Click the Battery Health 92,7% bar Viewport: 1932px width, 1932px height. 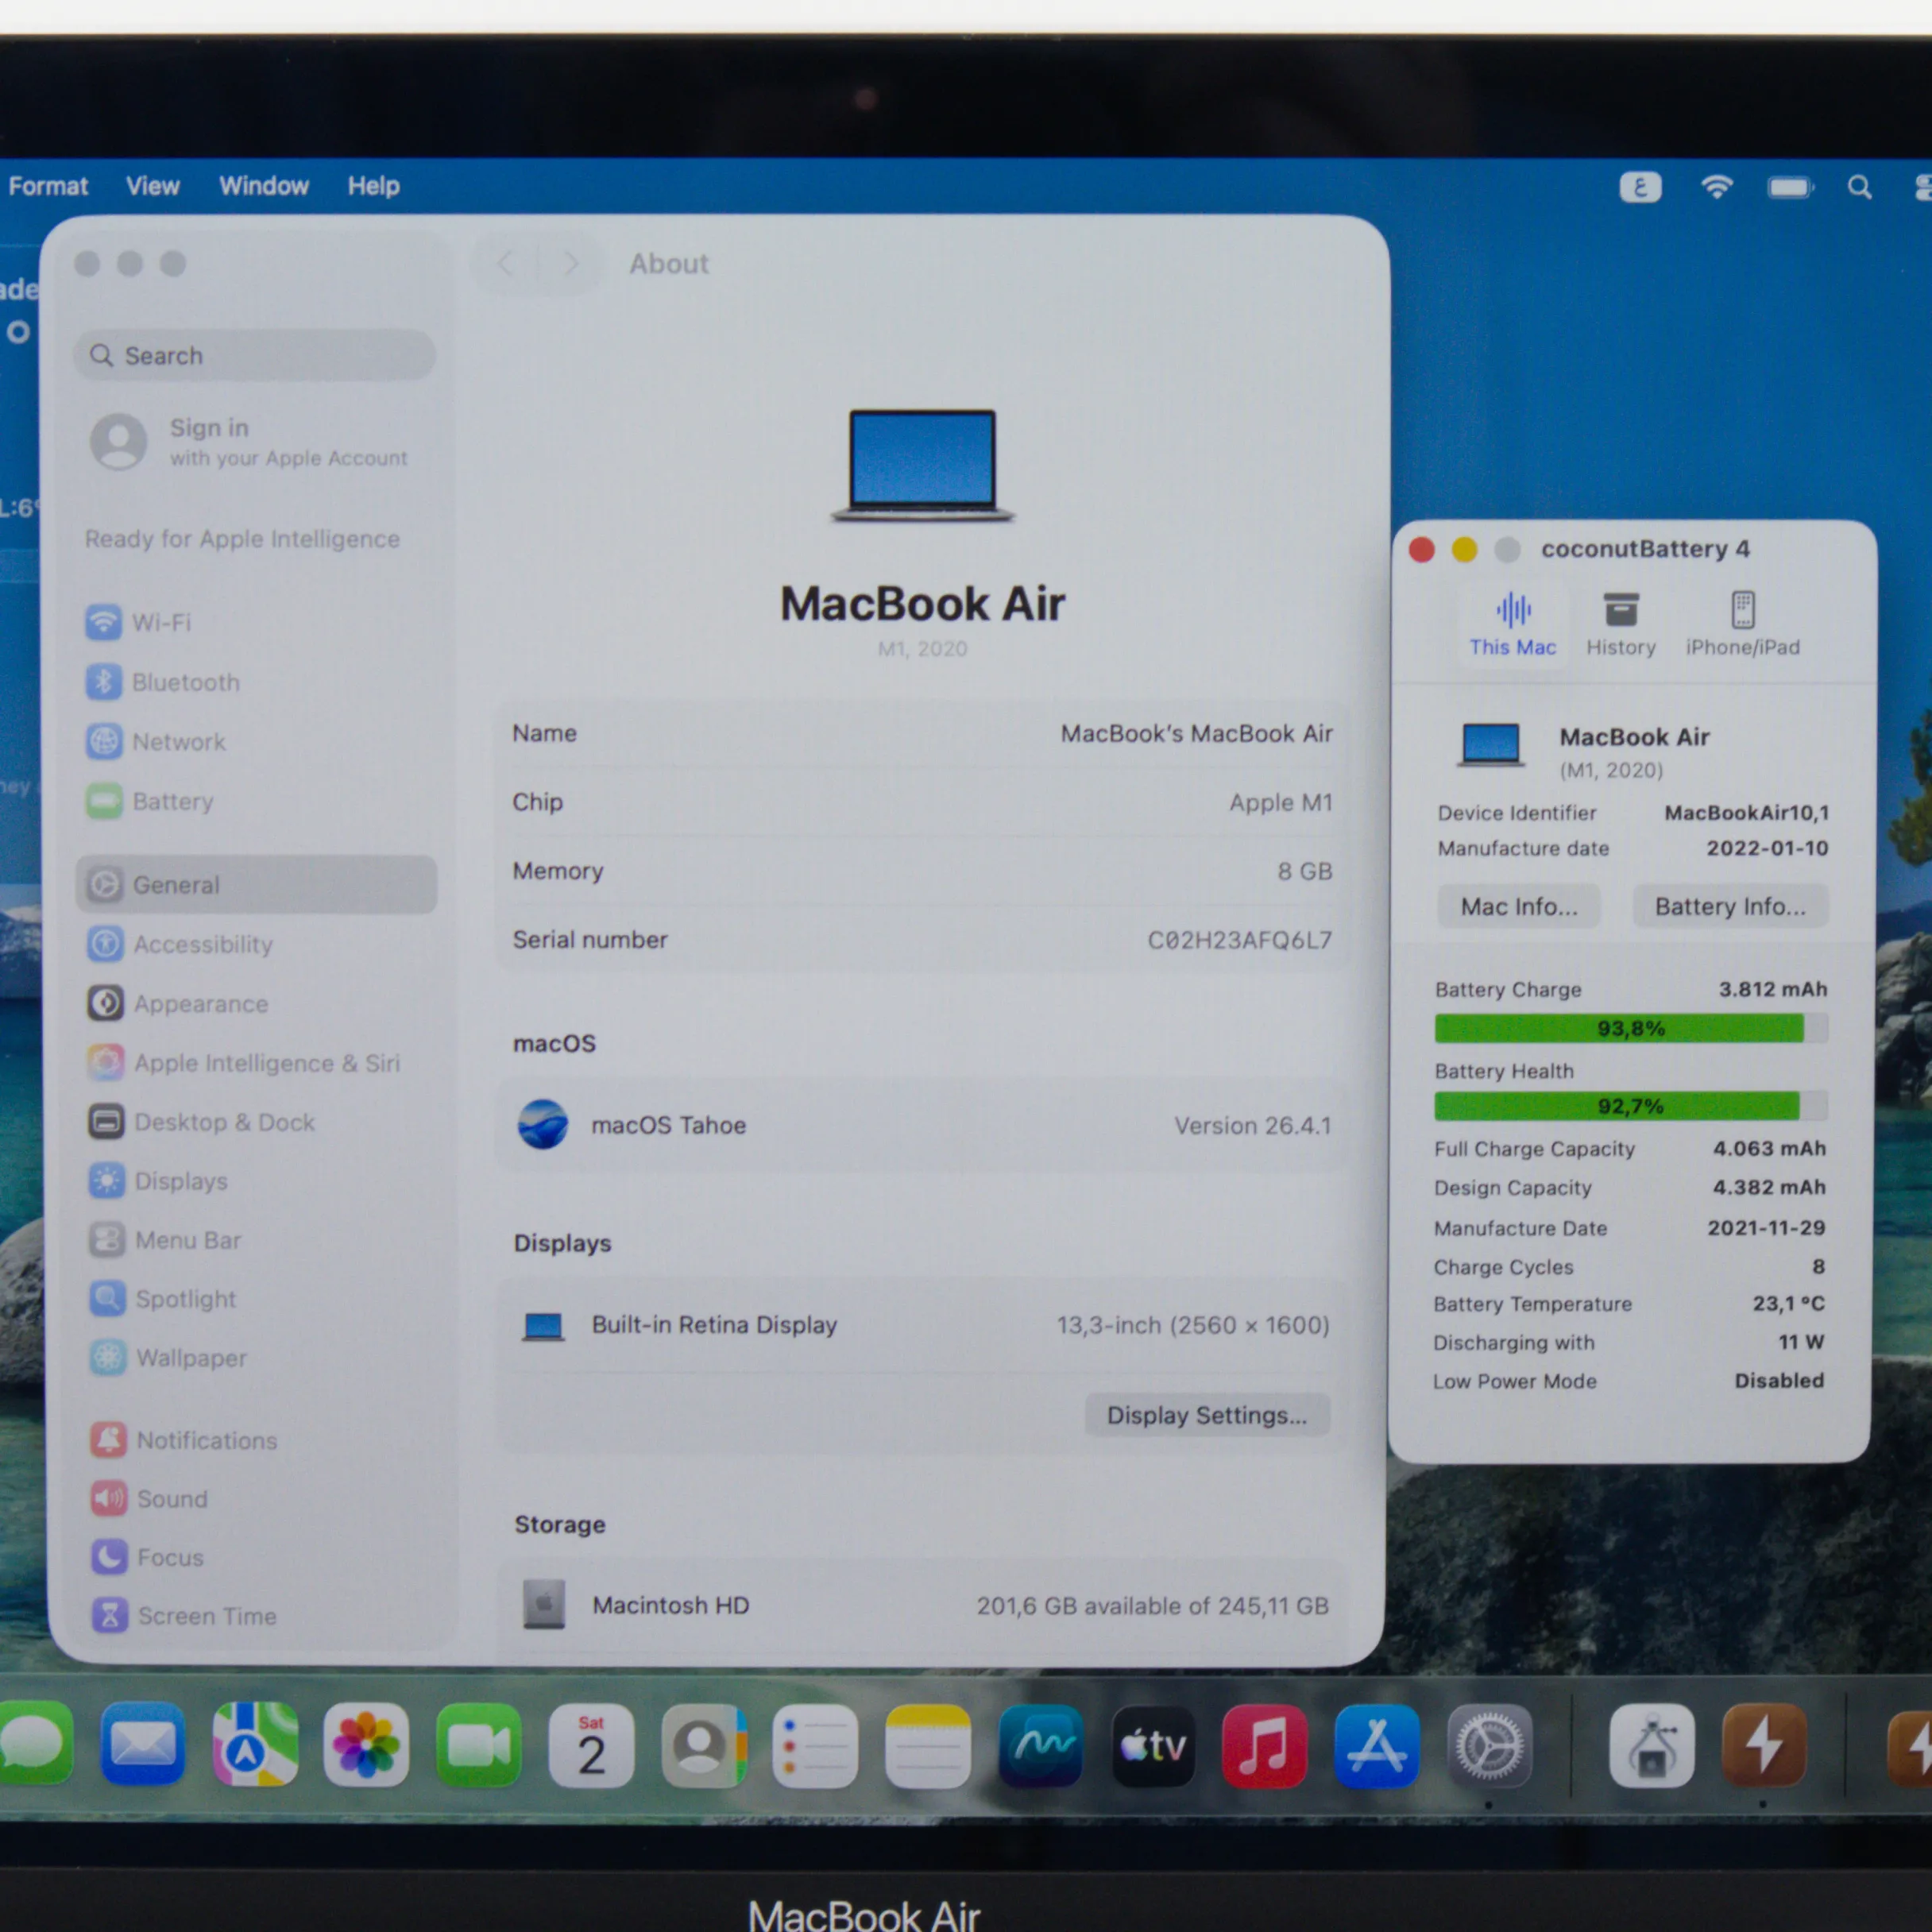(x=1630, y=1106)
